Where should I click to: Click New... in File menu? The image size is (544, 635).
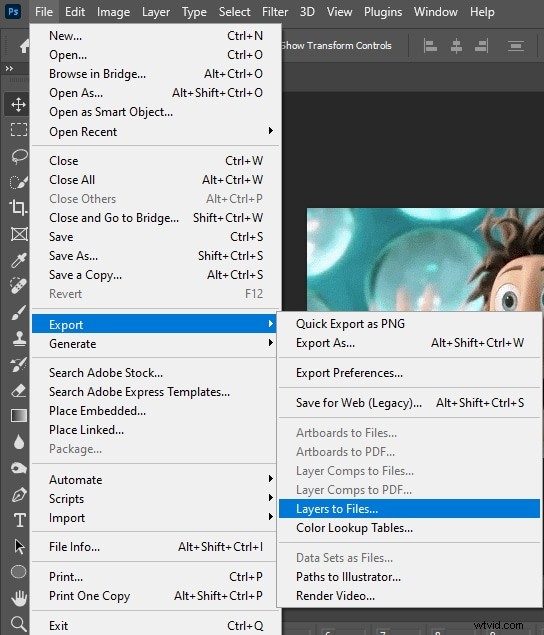coord(156,36)
